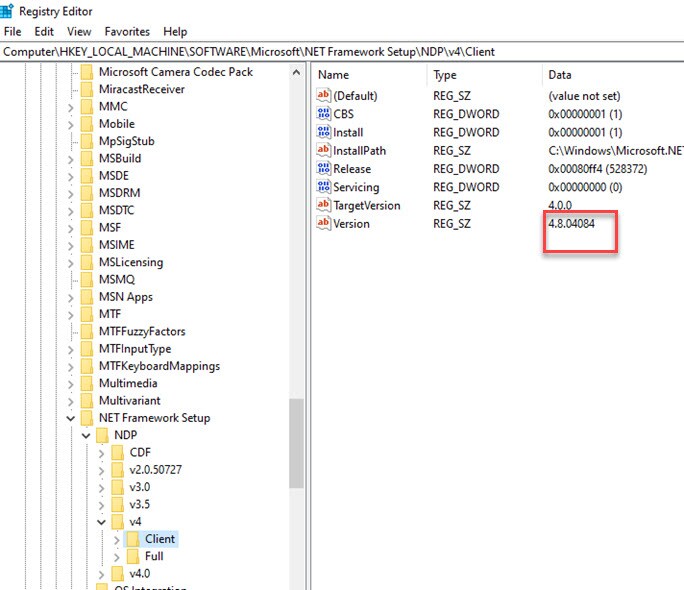This screenshot has height=590, width=684.
Task: Open the Favorites menu
Action: point(127,32)
